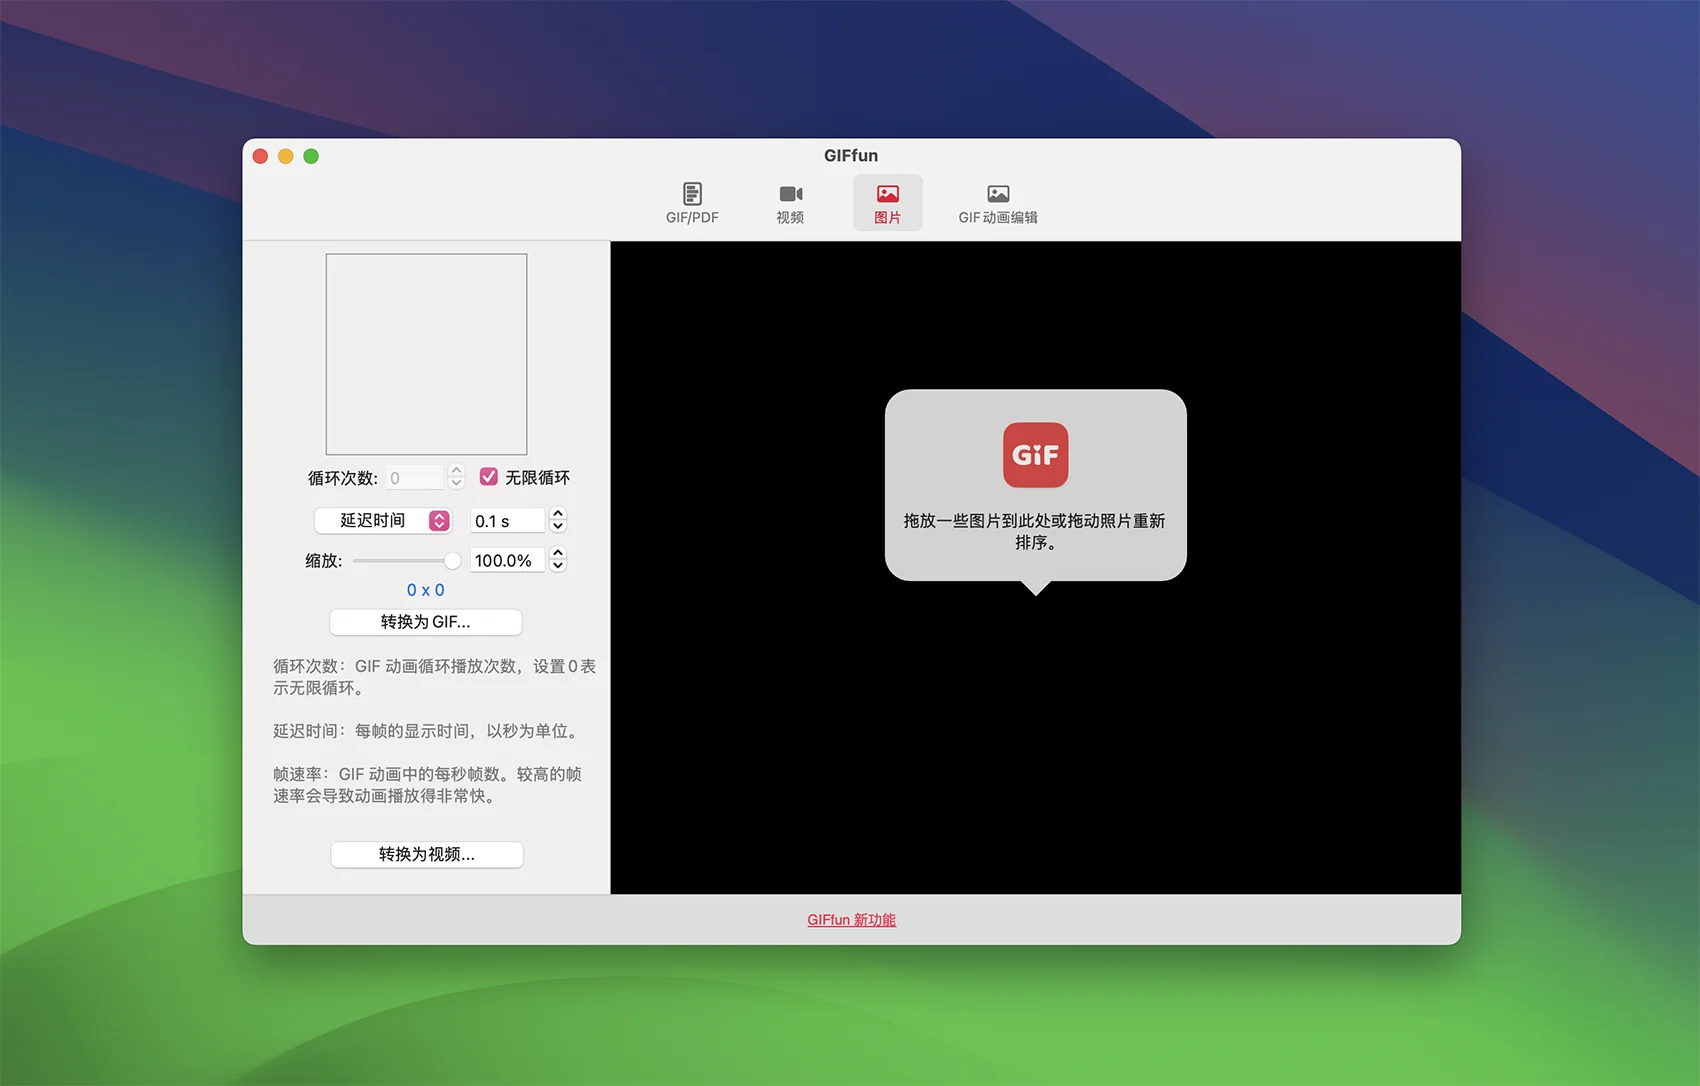
Task: Switch to the GIF/PDF tab
Action: click(692, 203)
